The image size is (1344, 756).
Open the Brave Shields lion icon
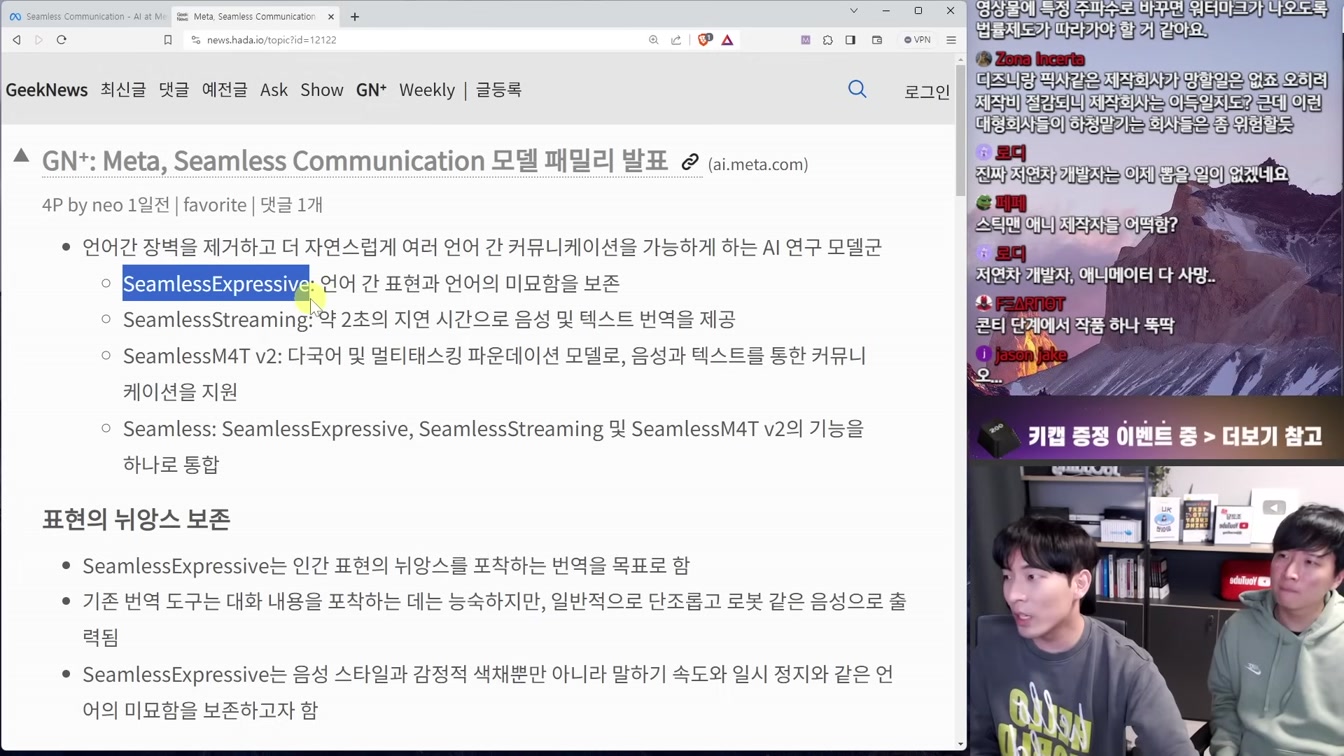pyautogui.click(x=705, y=40)
